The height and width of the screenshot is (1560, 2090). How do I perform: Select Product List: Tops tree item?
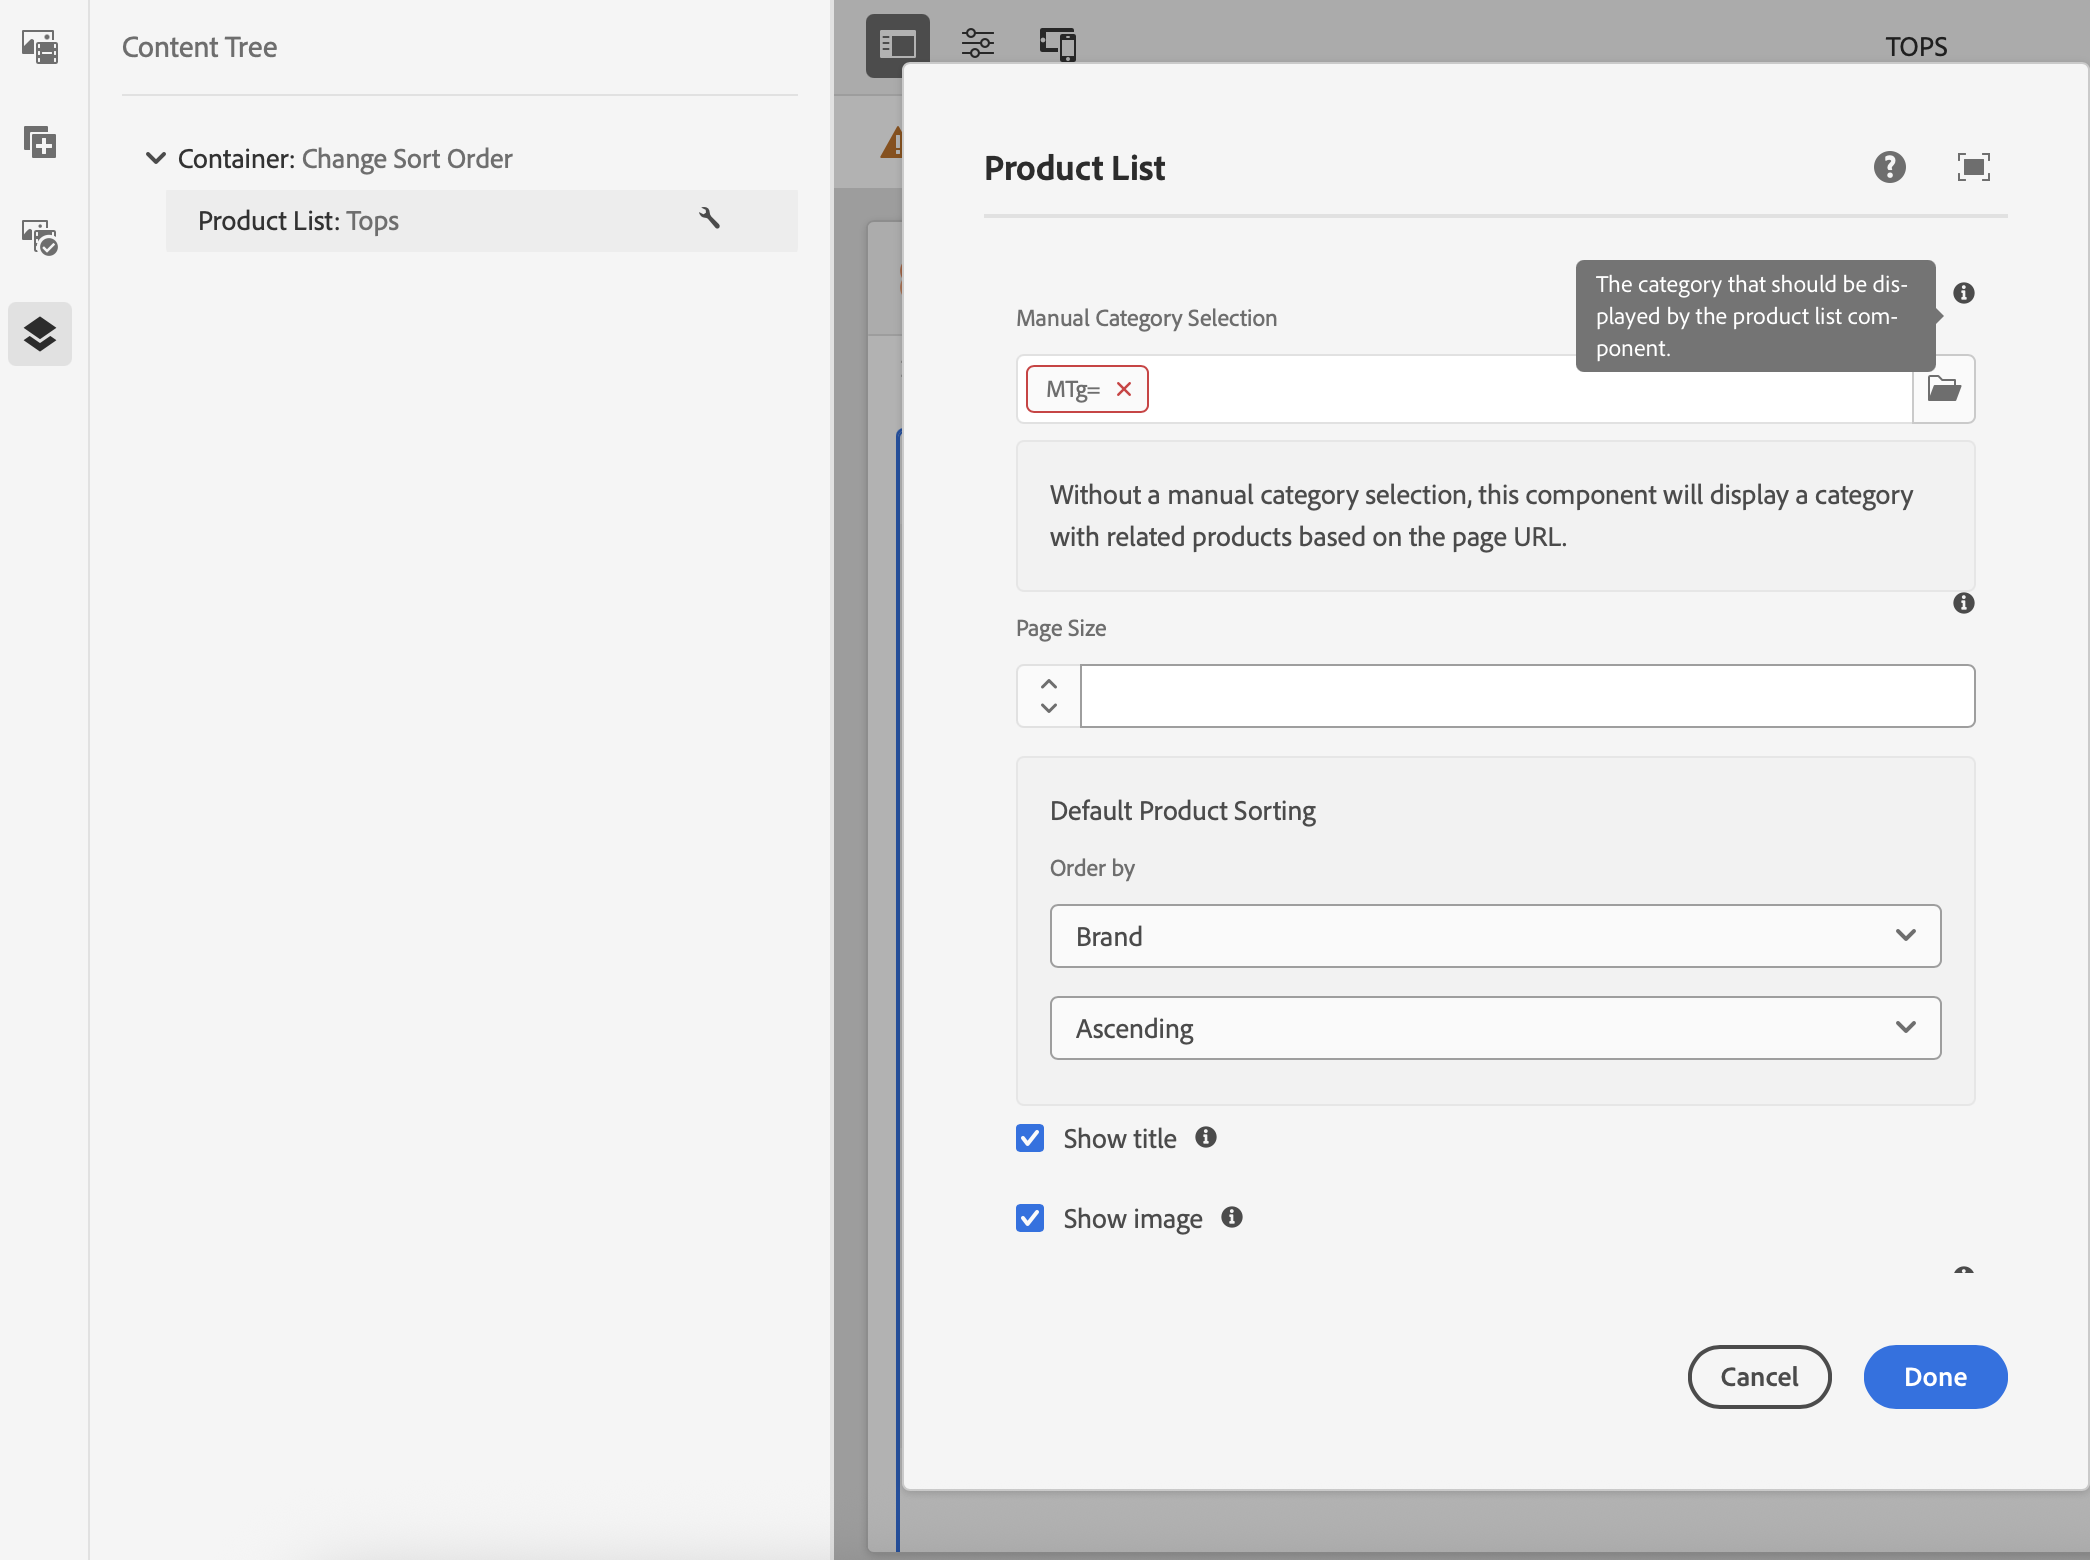click(x=299, y=221)
